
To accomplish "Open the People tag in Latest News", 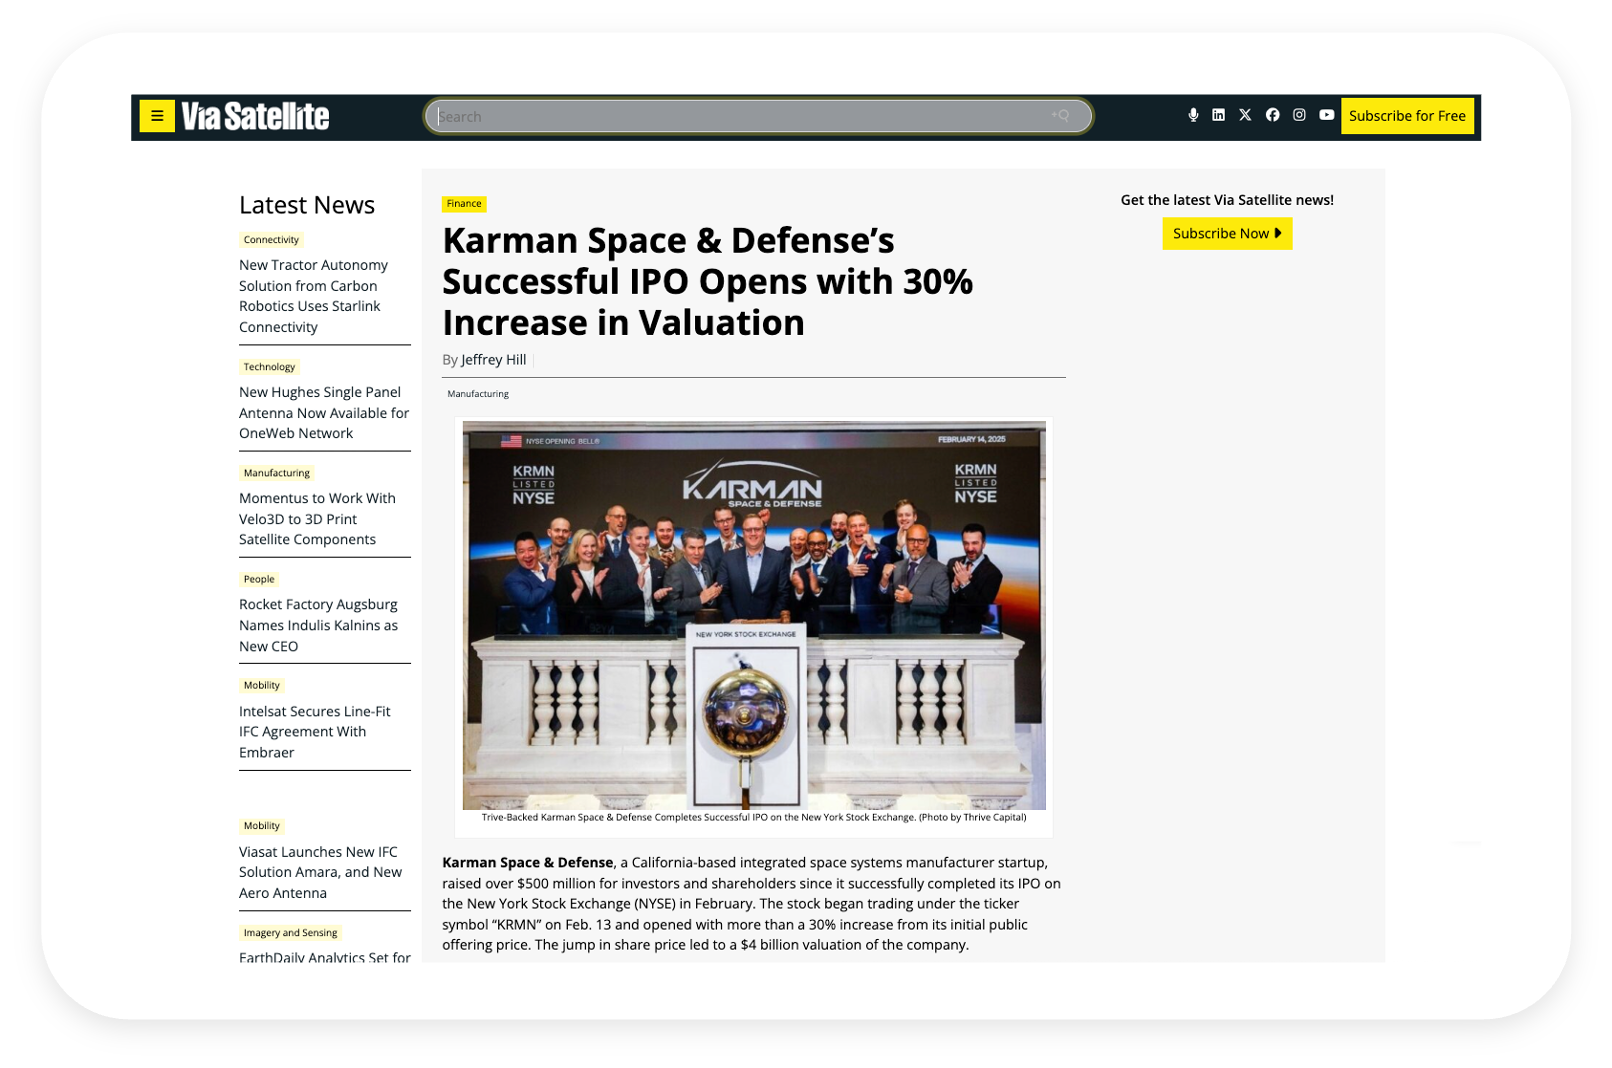I will pos(259,579).
